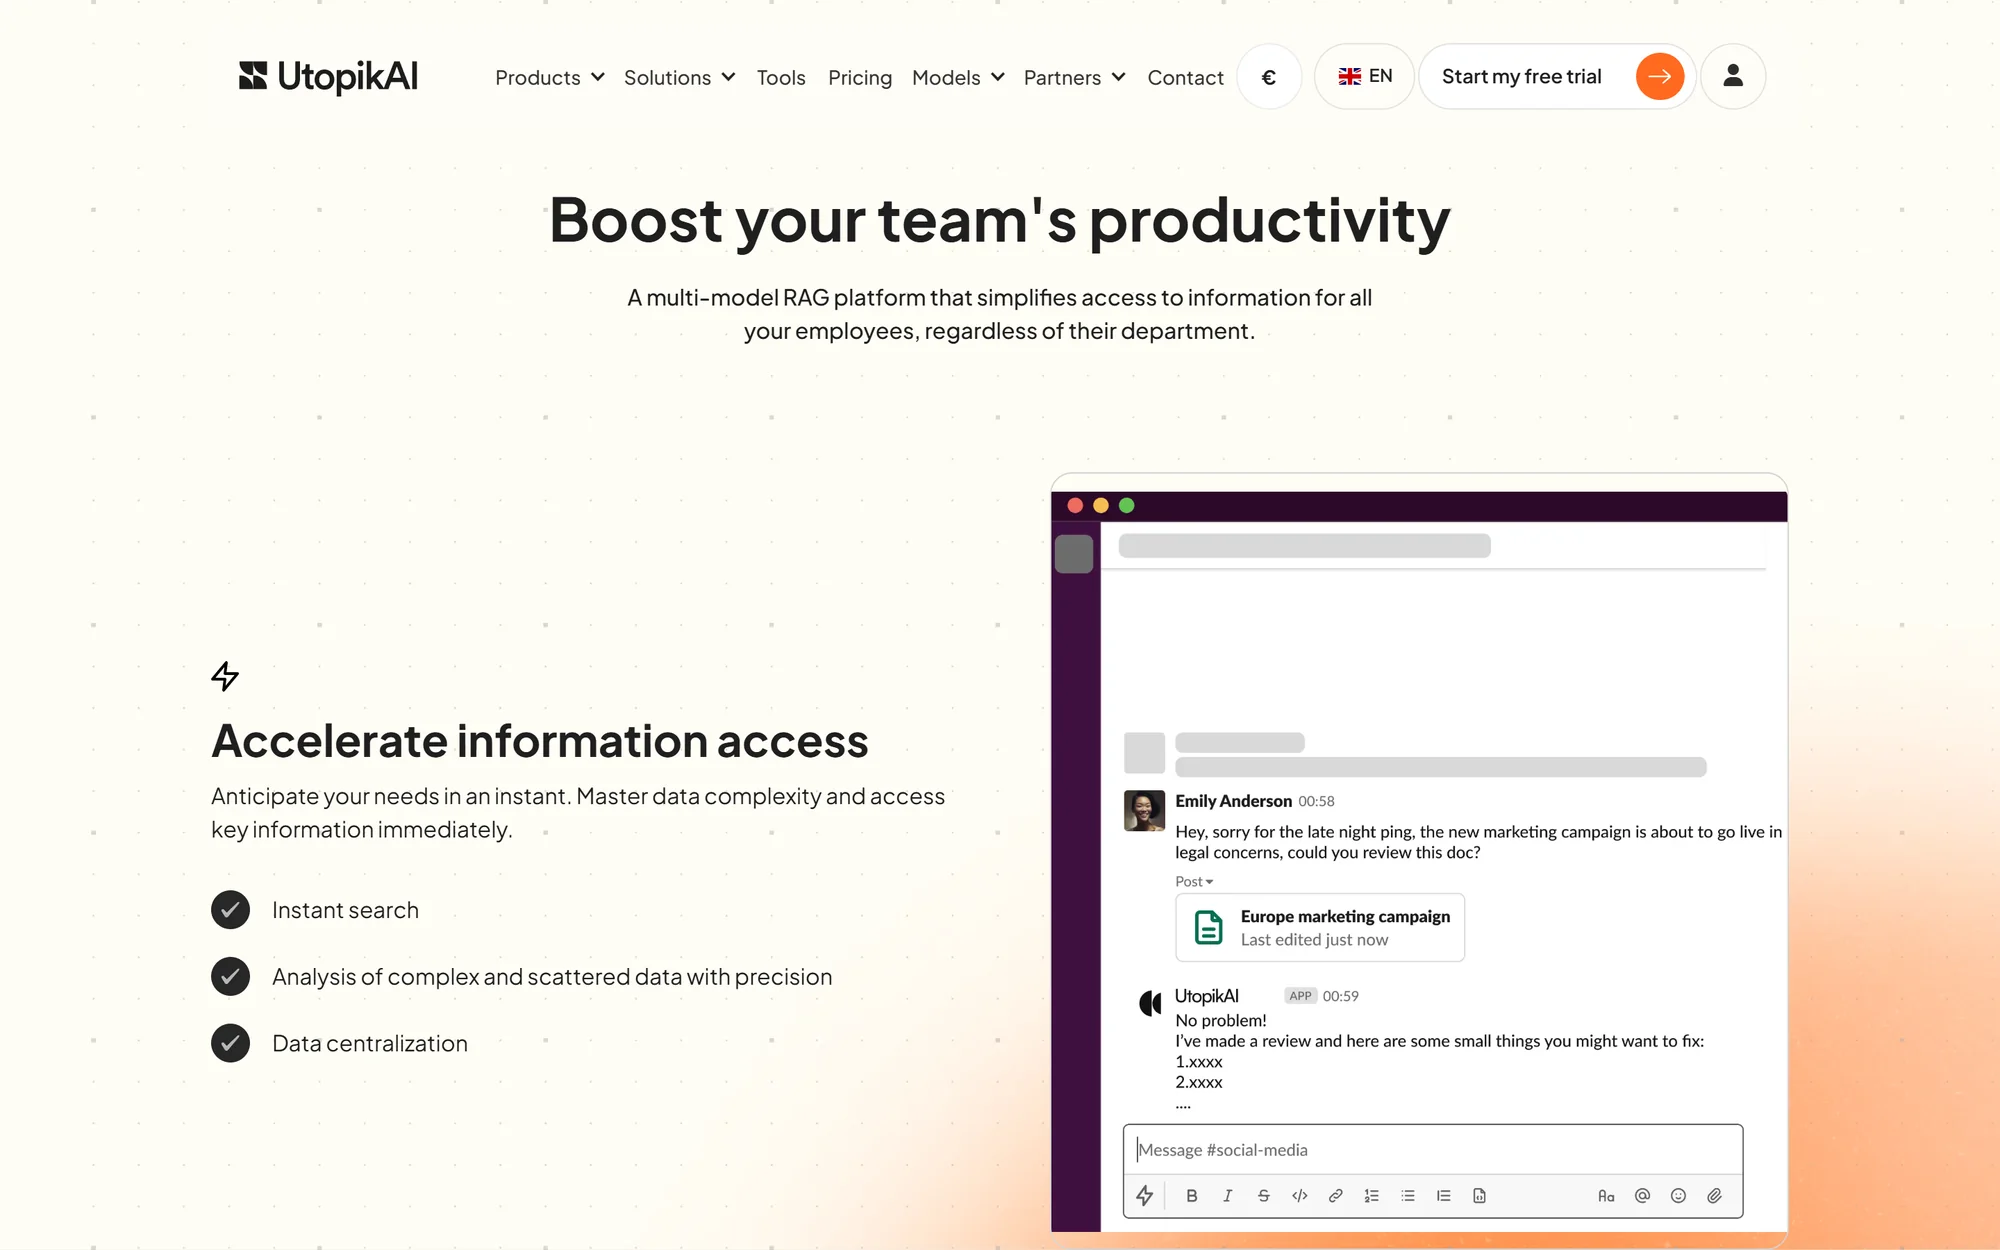Toggle bold formatting in message toolbar
Screen dimensions: 2000x1250
tap(1191, 1195)
